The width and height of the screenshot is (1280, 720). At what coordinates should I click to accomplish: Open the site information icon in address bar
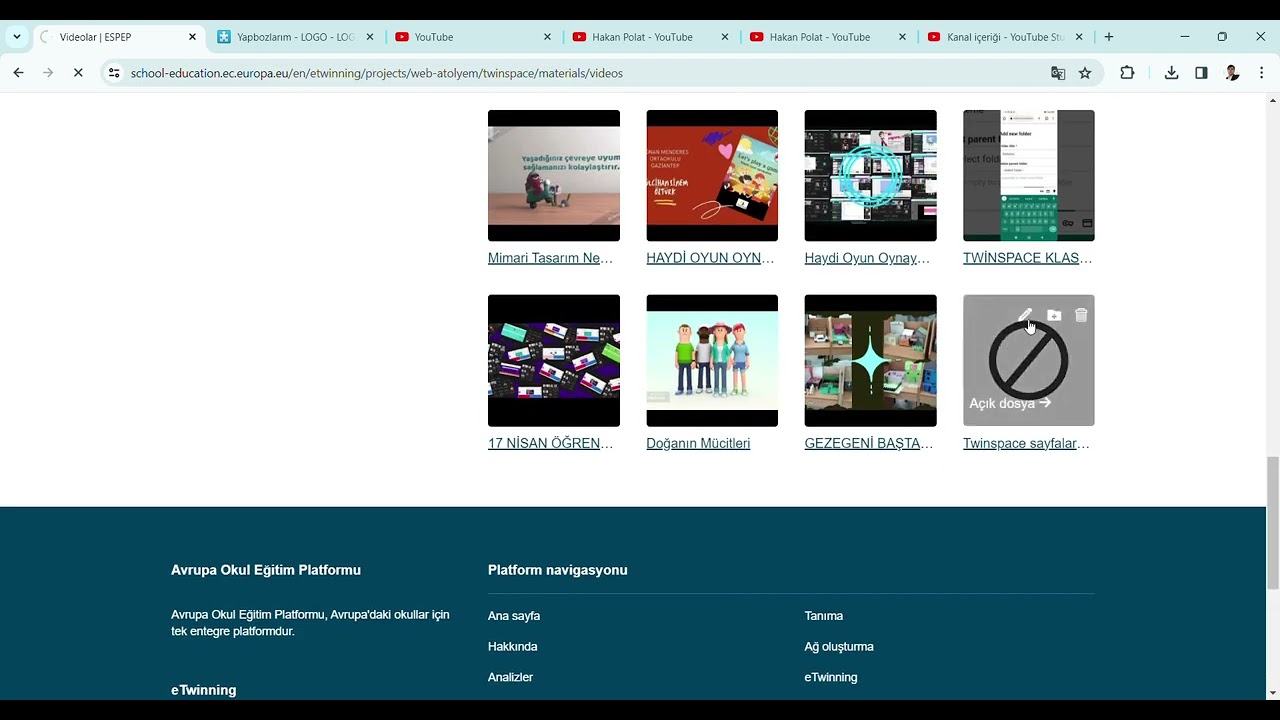coord(114,73)
